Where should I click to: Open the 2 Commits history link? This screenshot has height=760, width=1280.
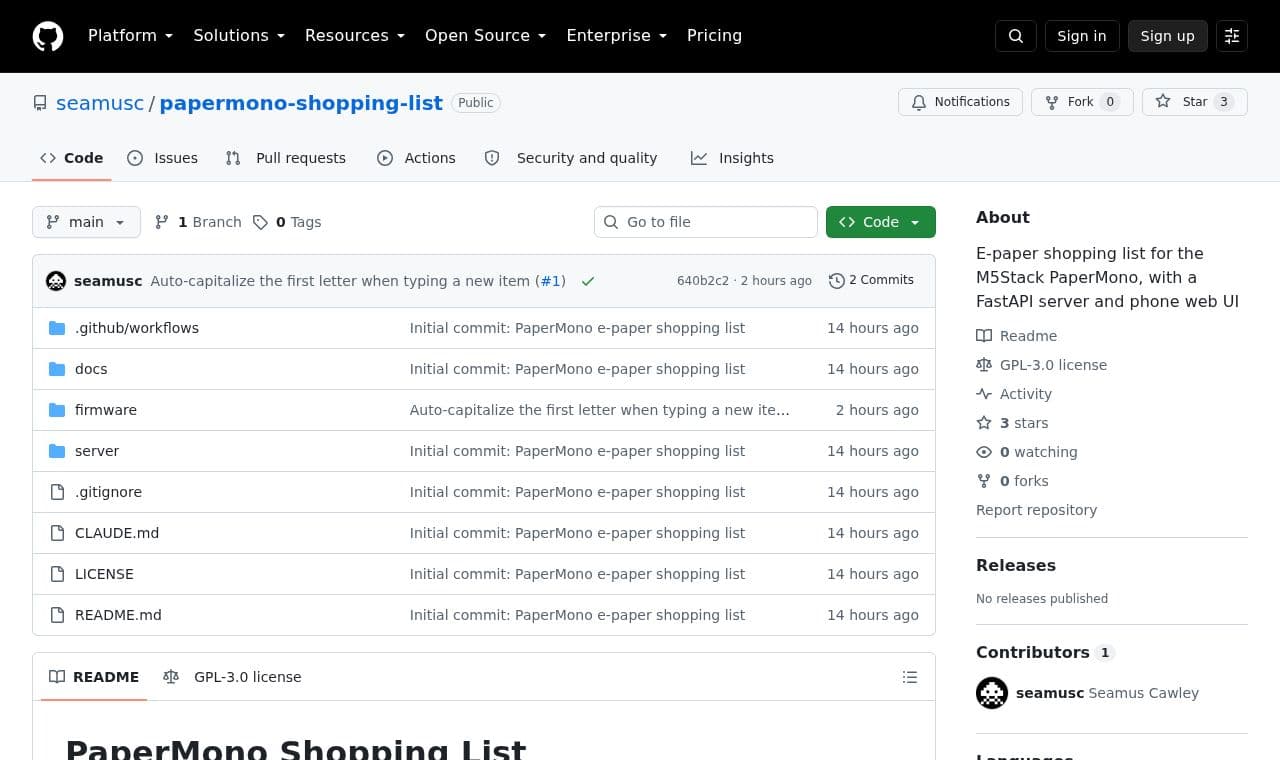click(871, 280)
